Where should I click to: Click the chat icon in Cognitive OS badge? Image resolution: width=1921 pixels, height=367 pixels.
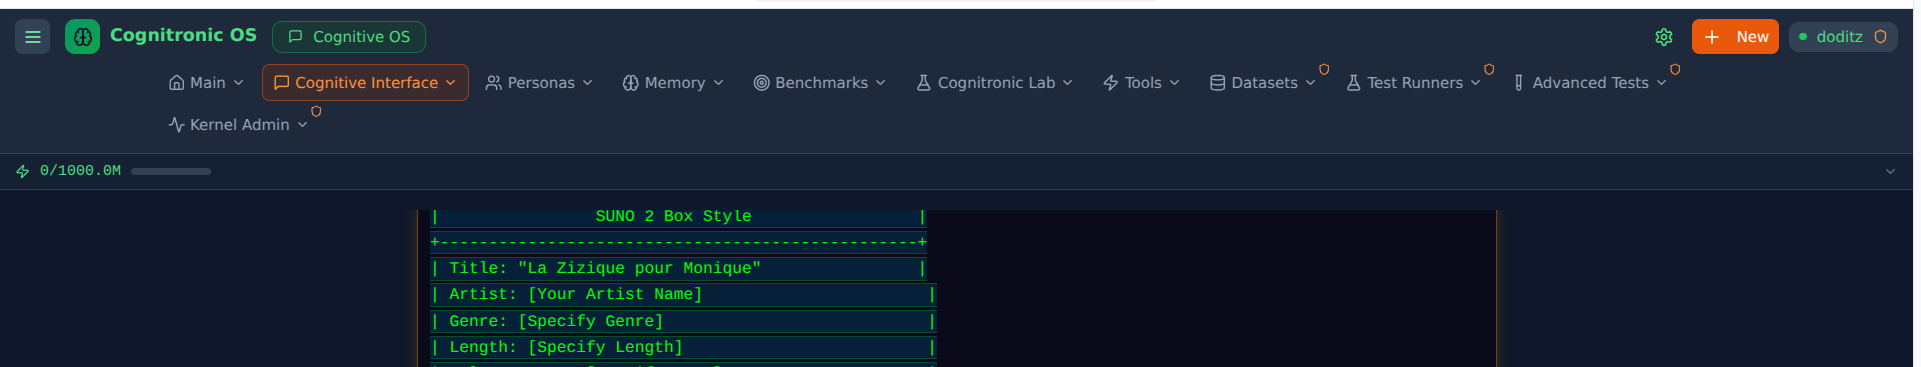(295, 37)
